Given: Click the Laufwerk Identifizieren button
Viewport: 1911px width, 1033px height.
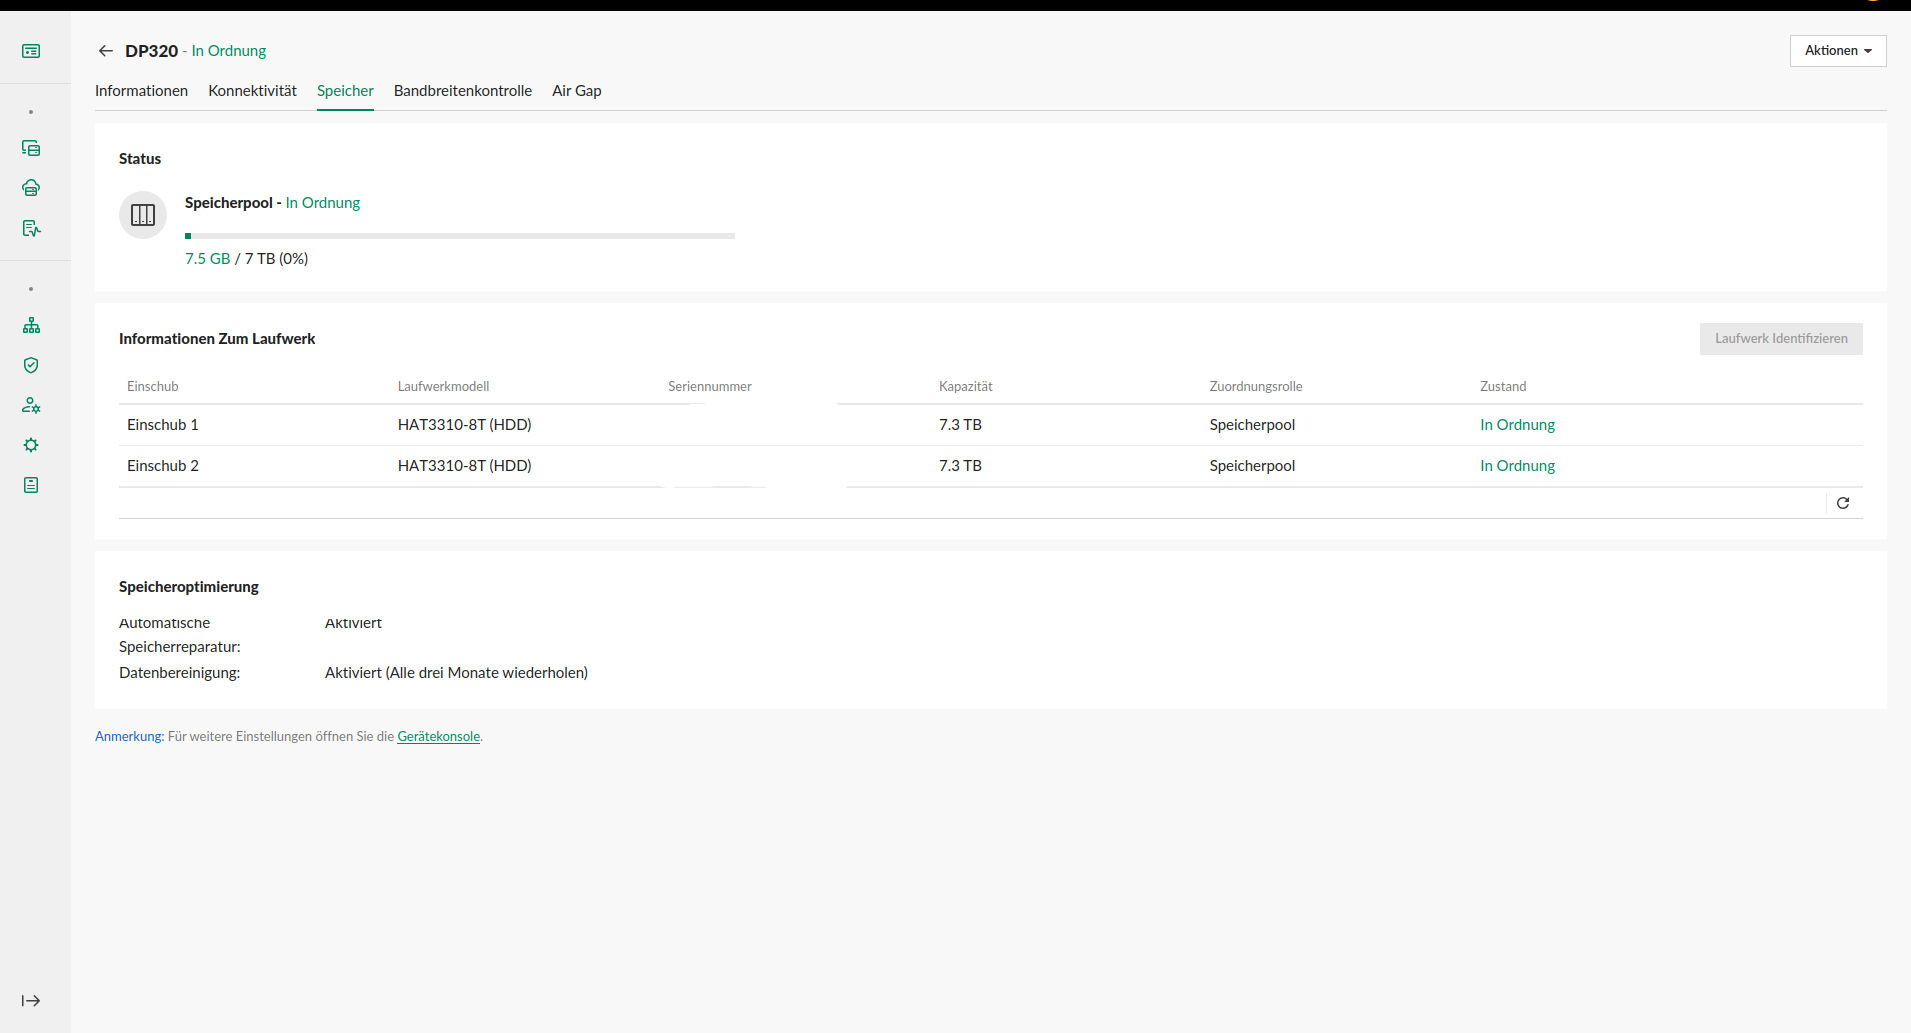Looking at the screenshot, I should click(x=1780, y=339).
